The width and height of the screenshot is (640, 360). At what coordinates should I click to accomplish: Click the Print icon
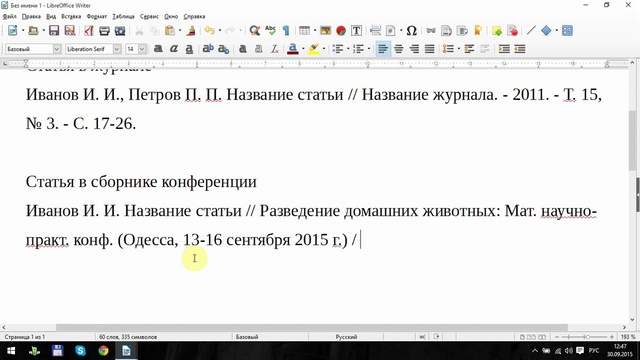pyautogui.click(x=104, y=31)
